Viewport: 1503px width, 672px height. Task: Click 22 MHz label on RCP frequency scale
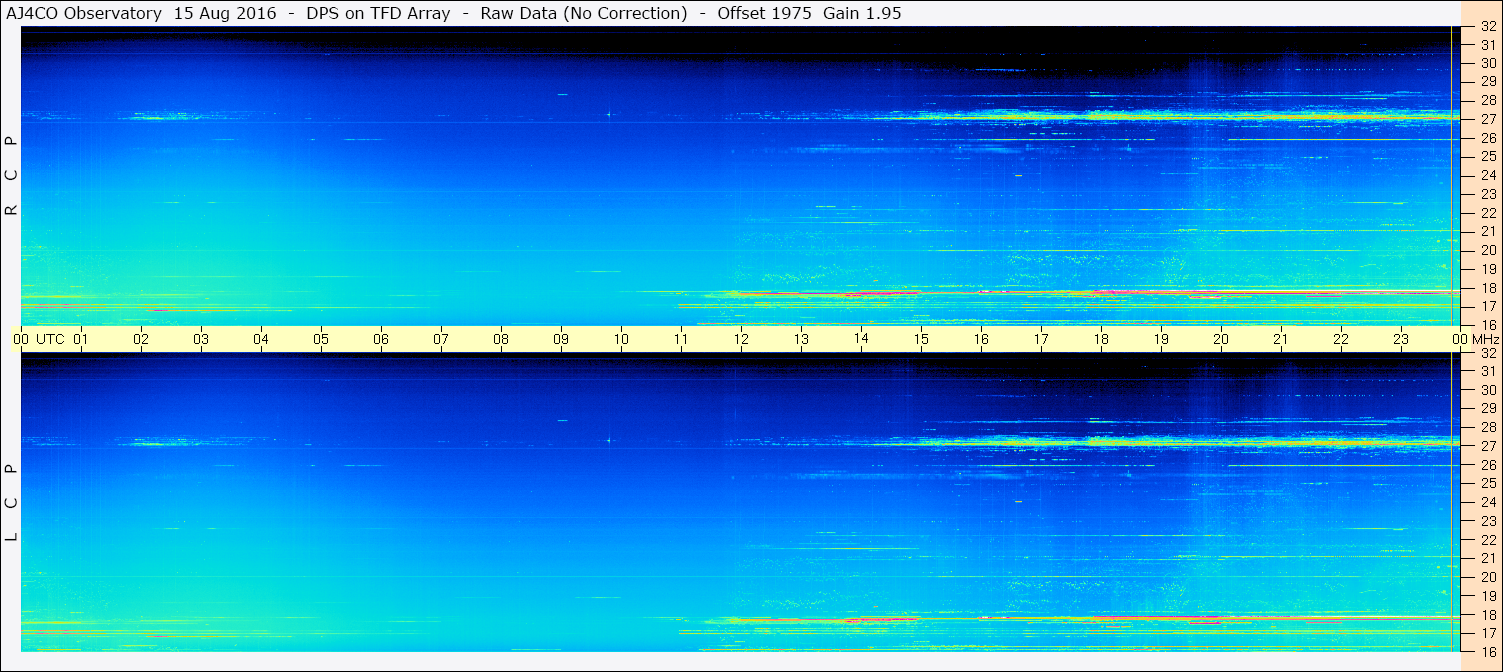pos(1488,213)
